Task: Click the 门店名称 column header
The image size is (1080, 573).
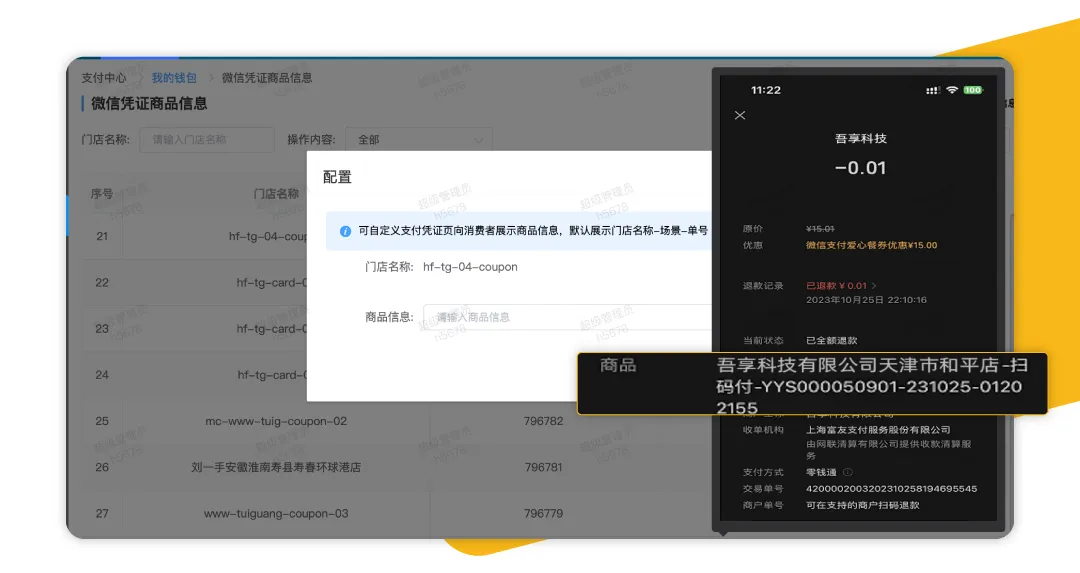Action: coord(276,194)
